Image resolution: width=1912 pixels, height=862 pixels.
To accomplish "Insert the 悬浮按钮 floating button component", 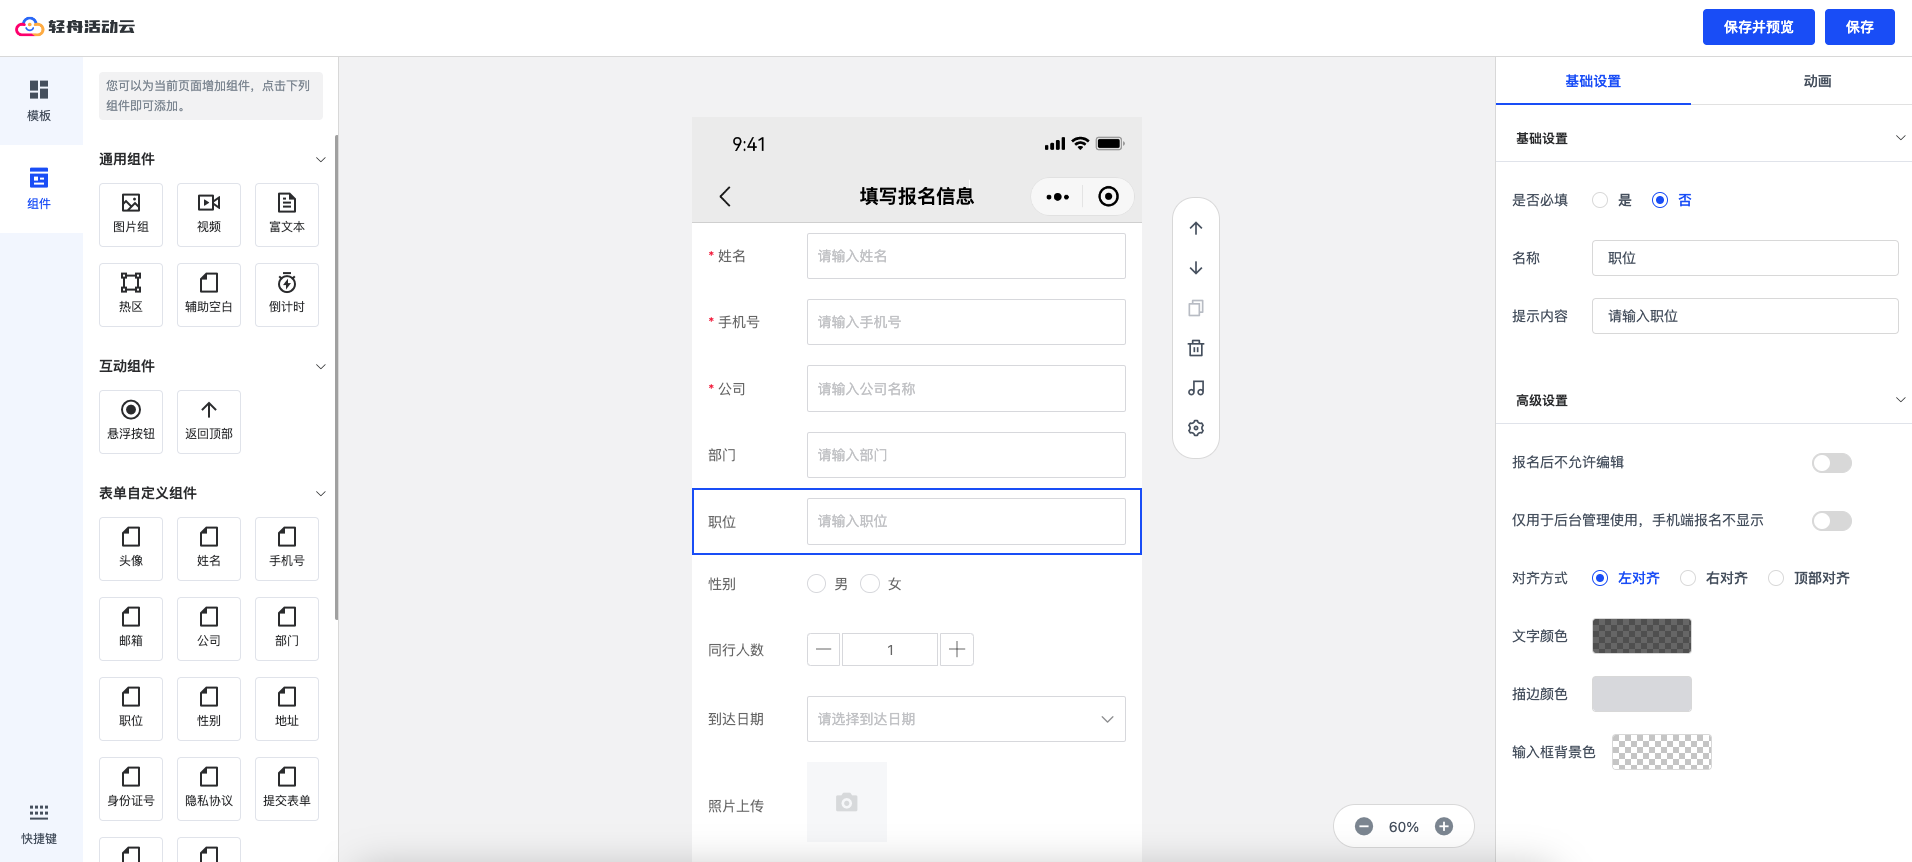I will pyautogui.click(x=131, y=421).
